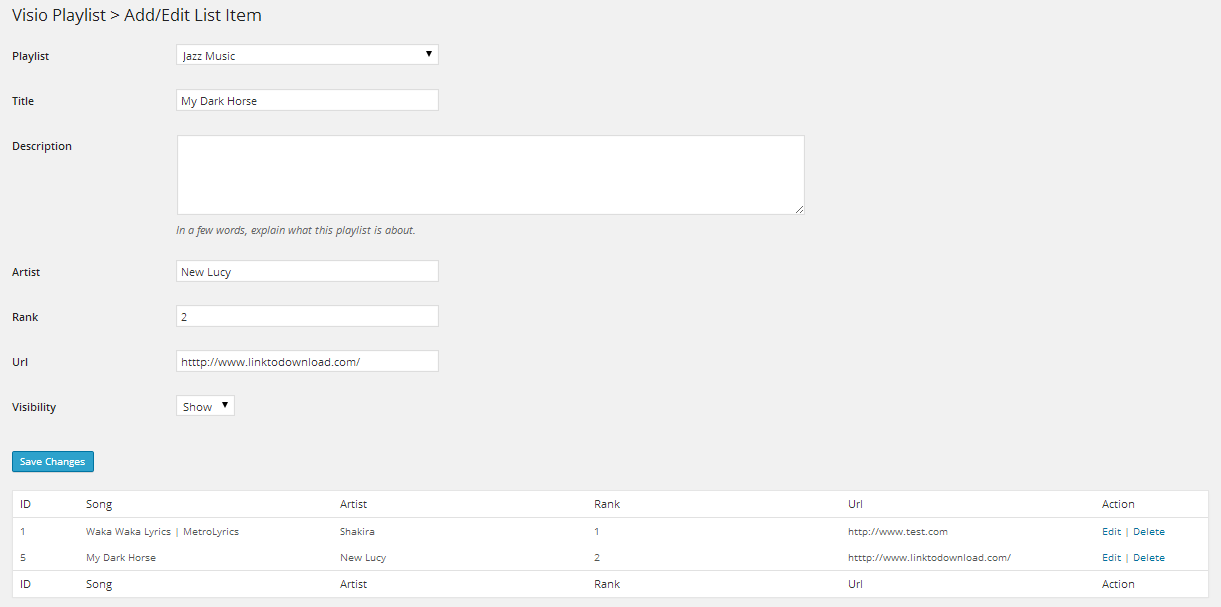Open the Visibility dropdown set to Show

pyautogui.click(x=205, y=406)
